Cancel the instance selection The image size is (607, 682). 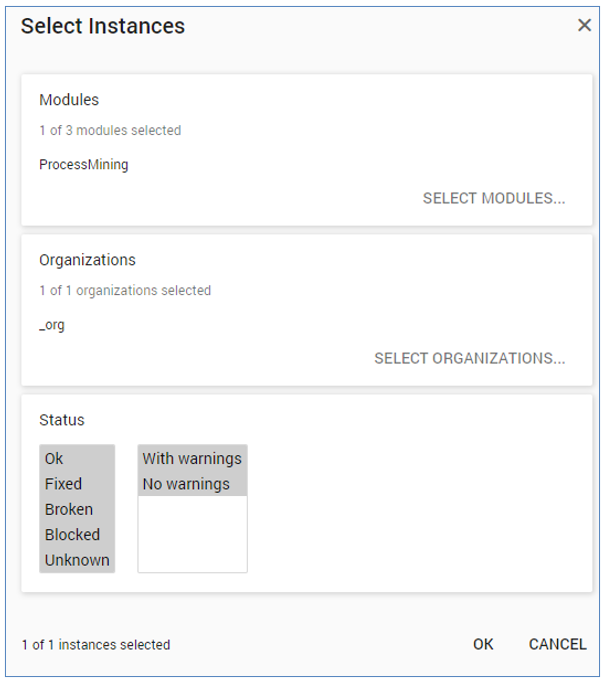point(557,644)
